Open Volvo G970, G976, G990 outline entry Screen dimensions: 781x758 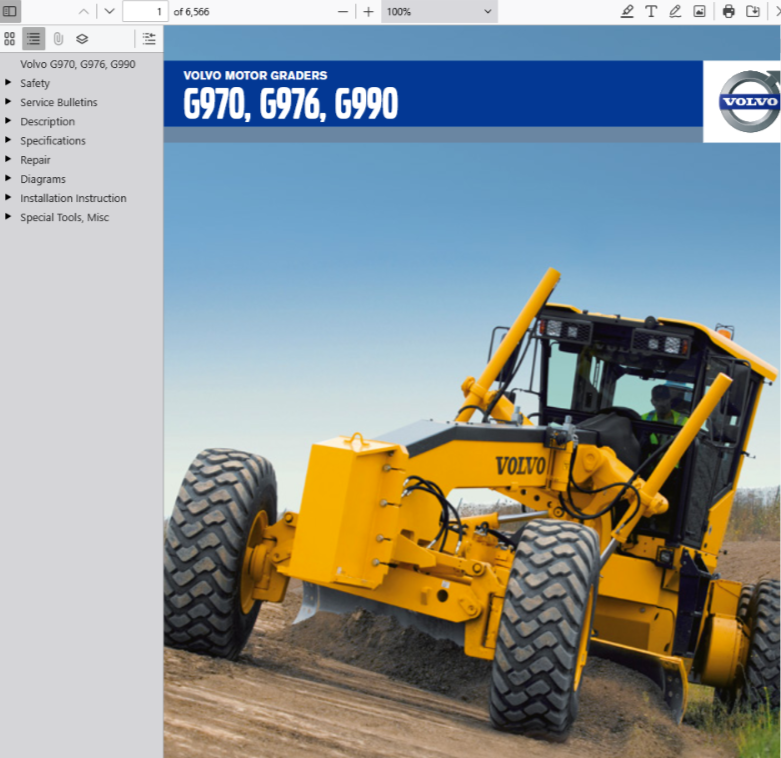pos(78,64)
